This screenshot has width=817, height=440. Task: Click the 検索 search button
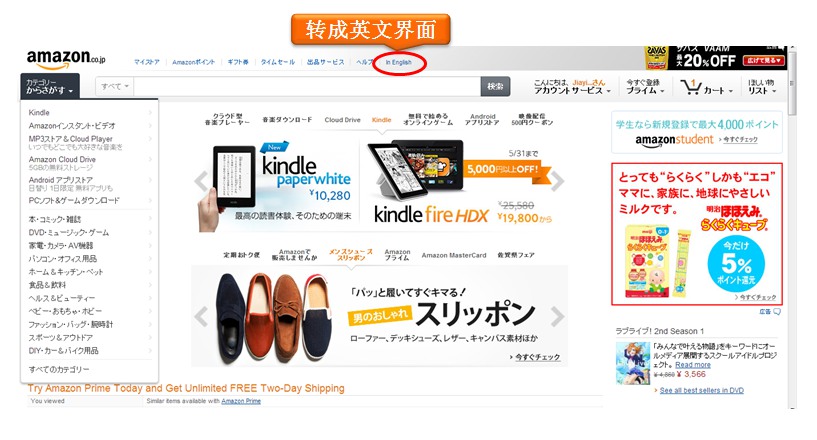(x=495, y=87)
